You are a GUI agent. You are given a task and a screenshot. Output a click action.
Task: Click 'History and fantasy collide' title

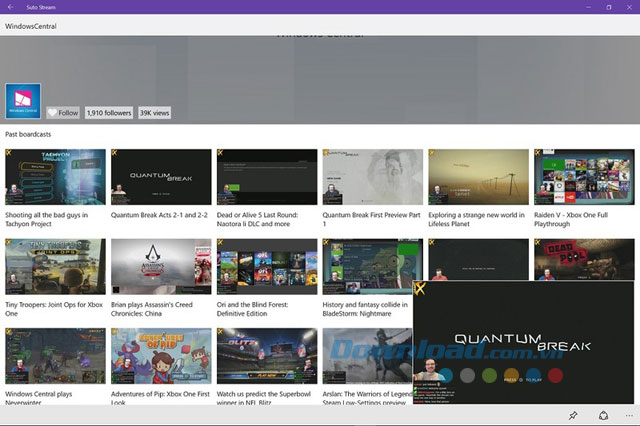(365, 309)
